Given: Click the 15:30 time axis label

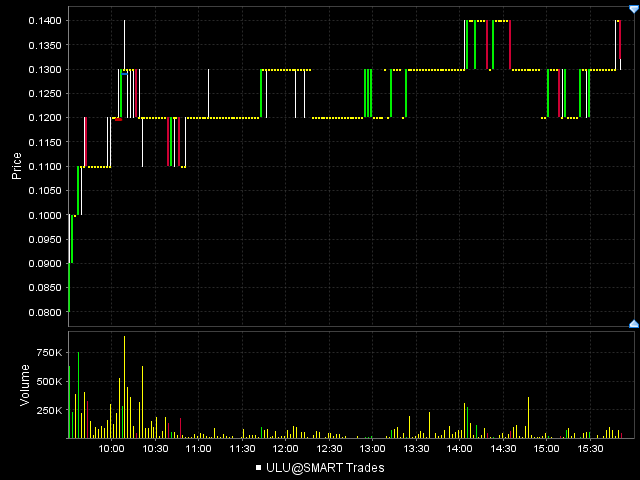Looking at the screenshot, I should pyautogui.click(x=590, y=450).
